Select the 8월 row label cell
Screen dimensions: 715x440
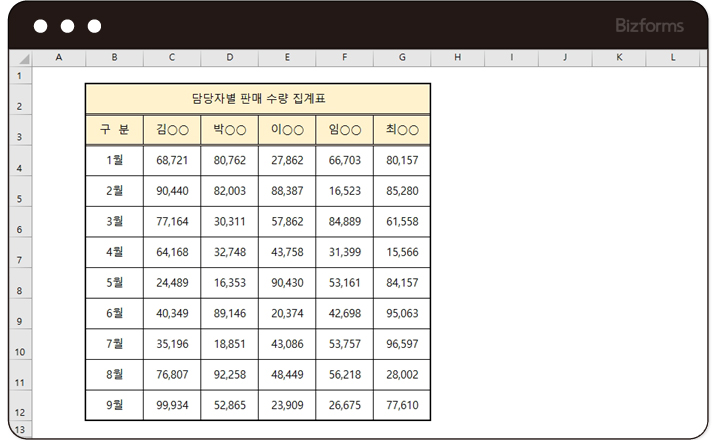114,374
